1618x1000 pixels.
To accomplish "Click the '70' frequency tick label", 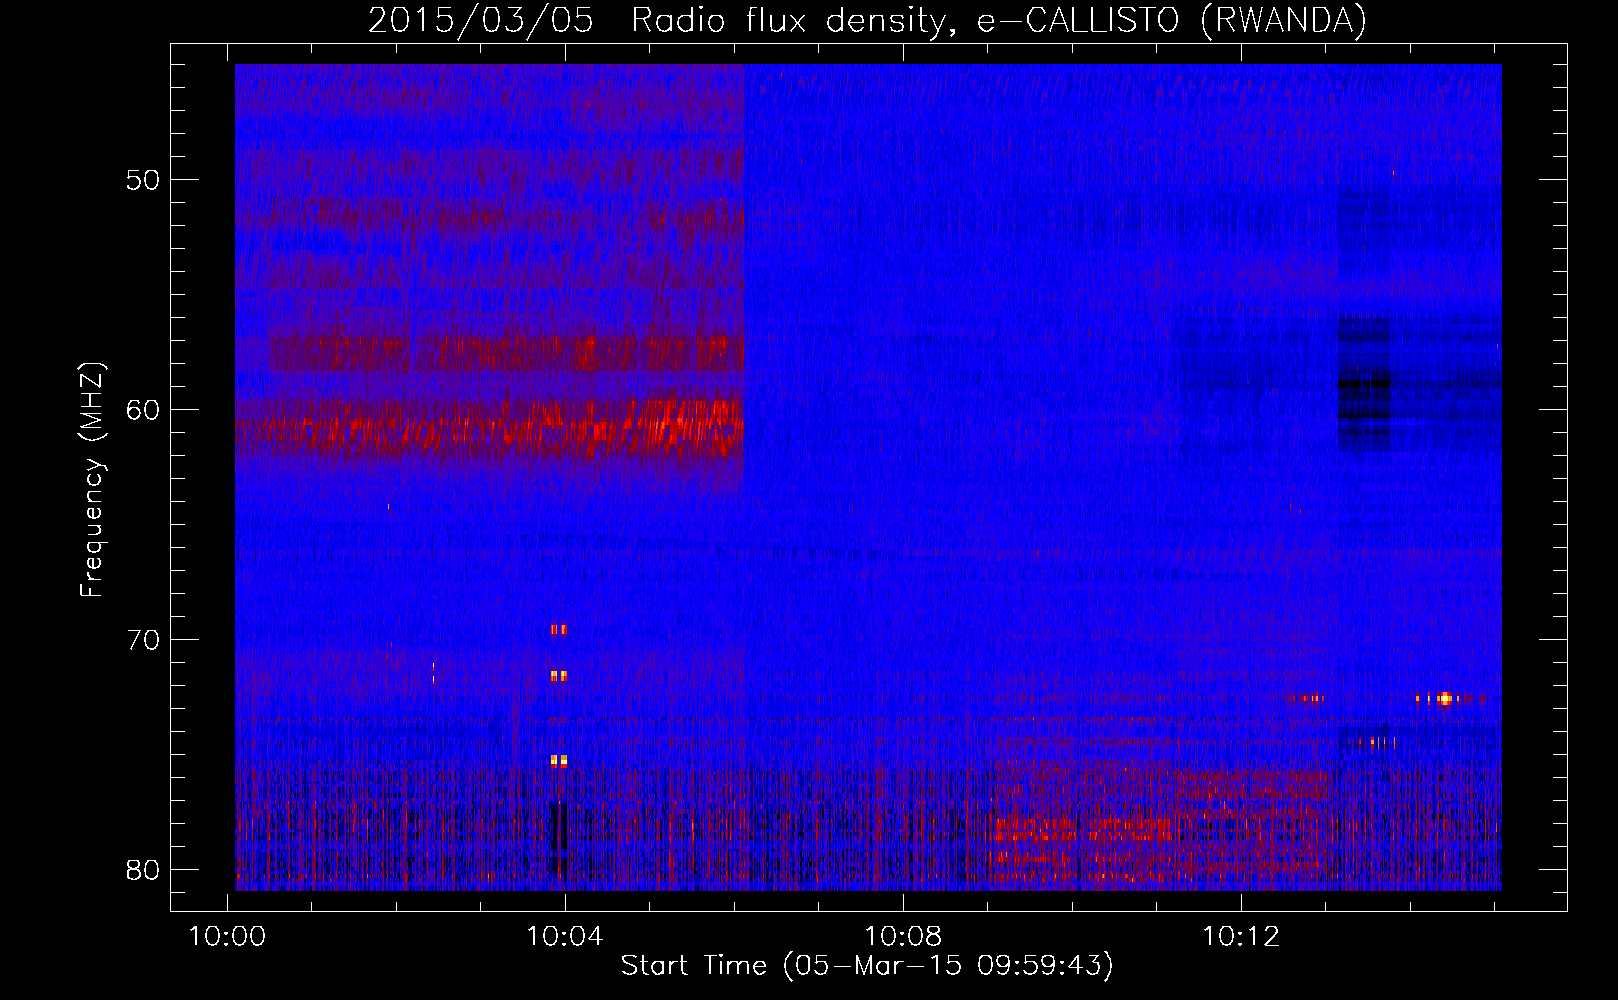I will (x=143, y=640).
